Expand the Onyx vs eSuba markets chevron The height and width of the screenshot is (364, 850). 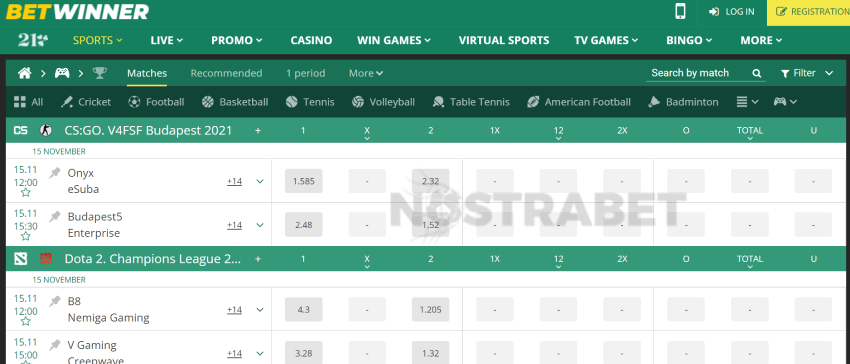[260, 181]
